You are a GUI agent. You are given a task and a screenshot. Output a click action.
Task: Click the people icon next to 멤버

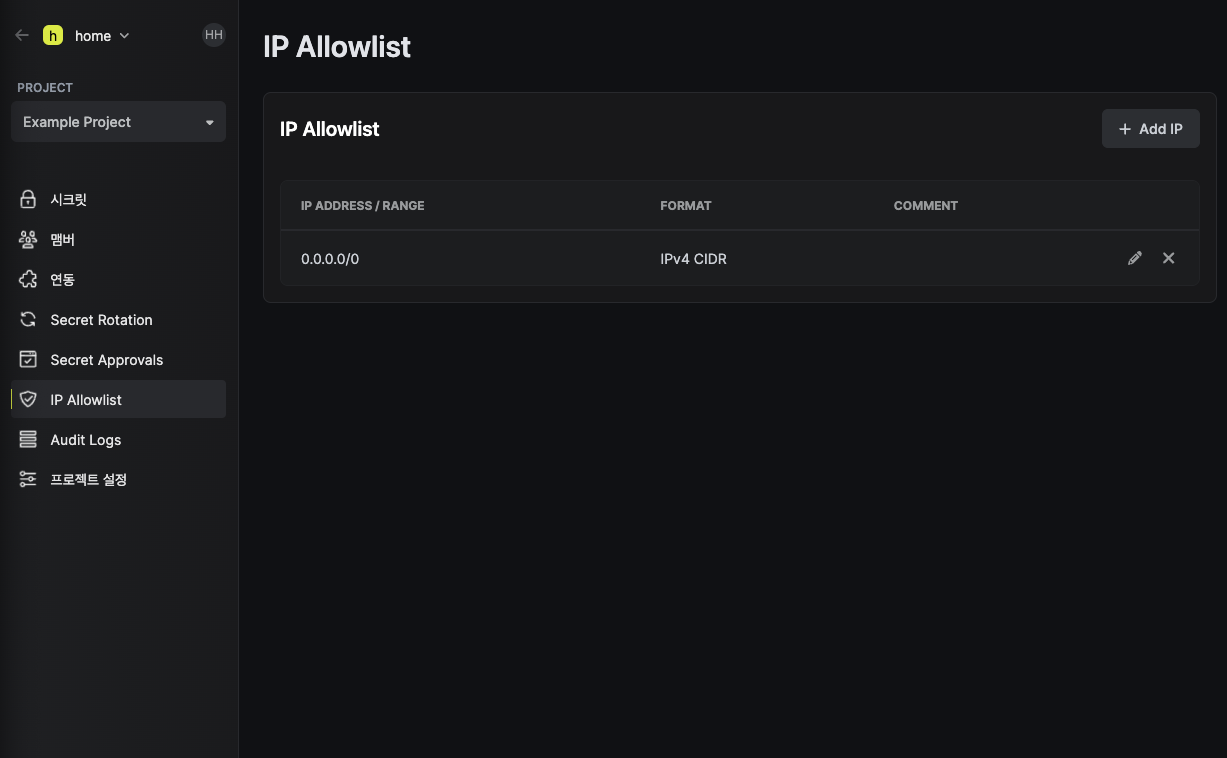[x=28, y=240]
